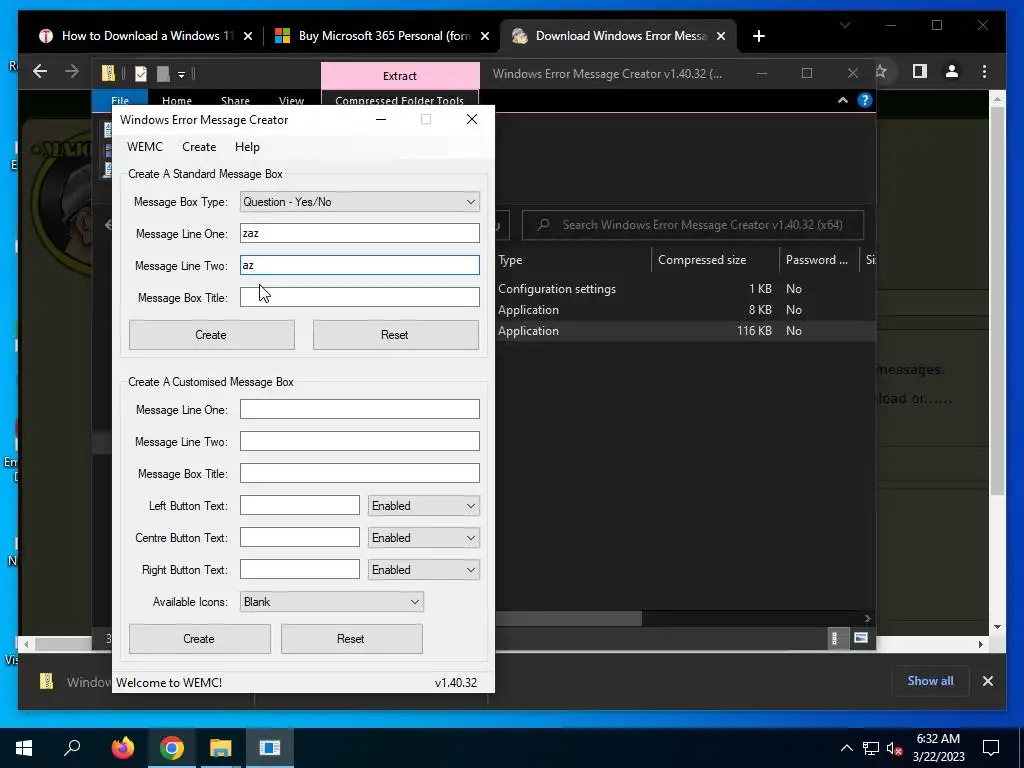Click the standard Message Box Title field
Screen dimensions: 1024x768
(x=360, y=297)
